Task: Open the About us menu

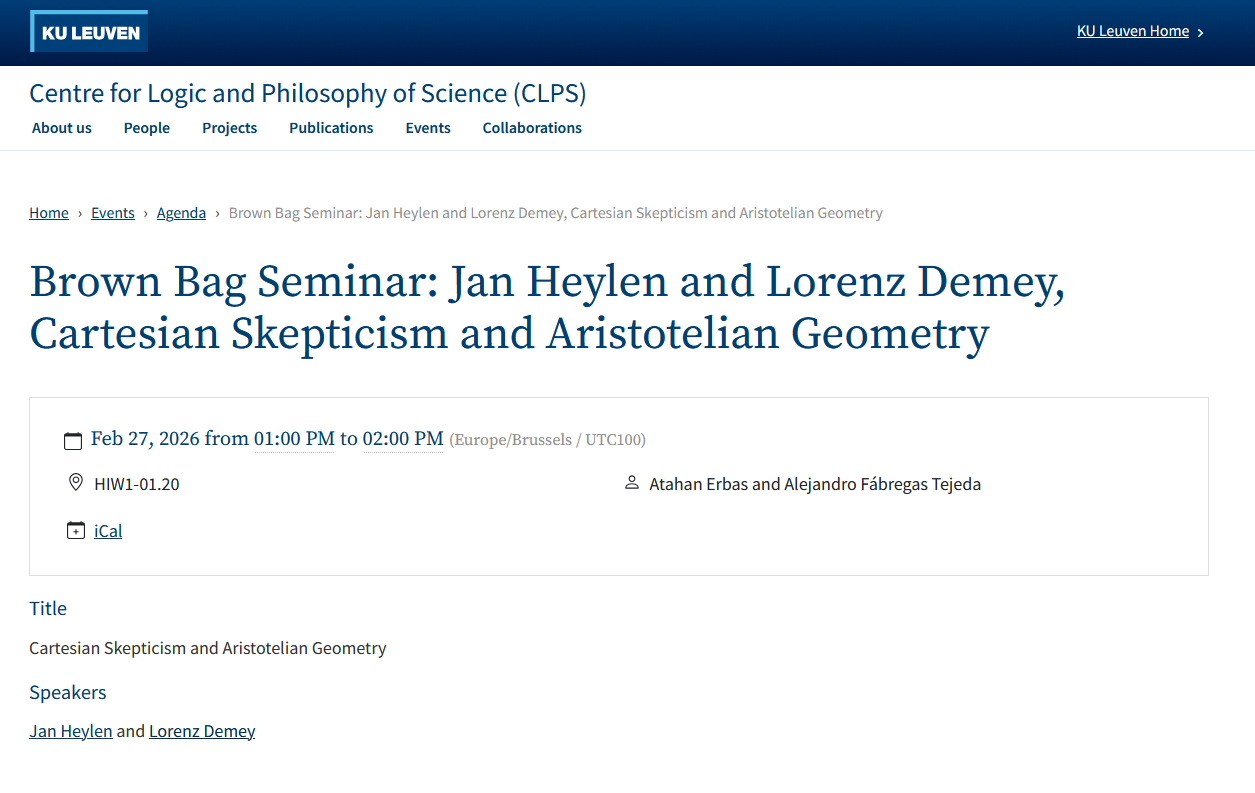Action: (62, 128)
